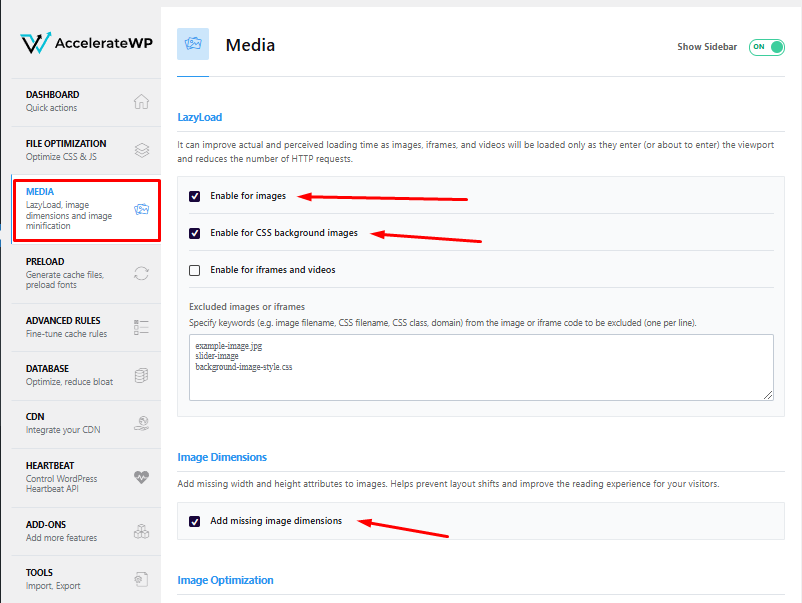
Task: Click the Preload refresh arrows icon
Action: click(141, 273)
